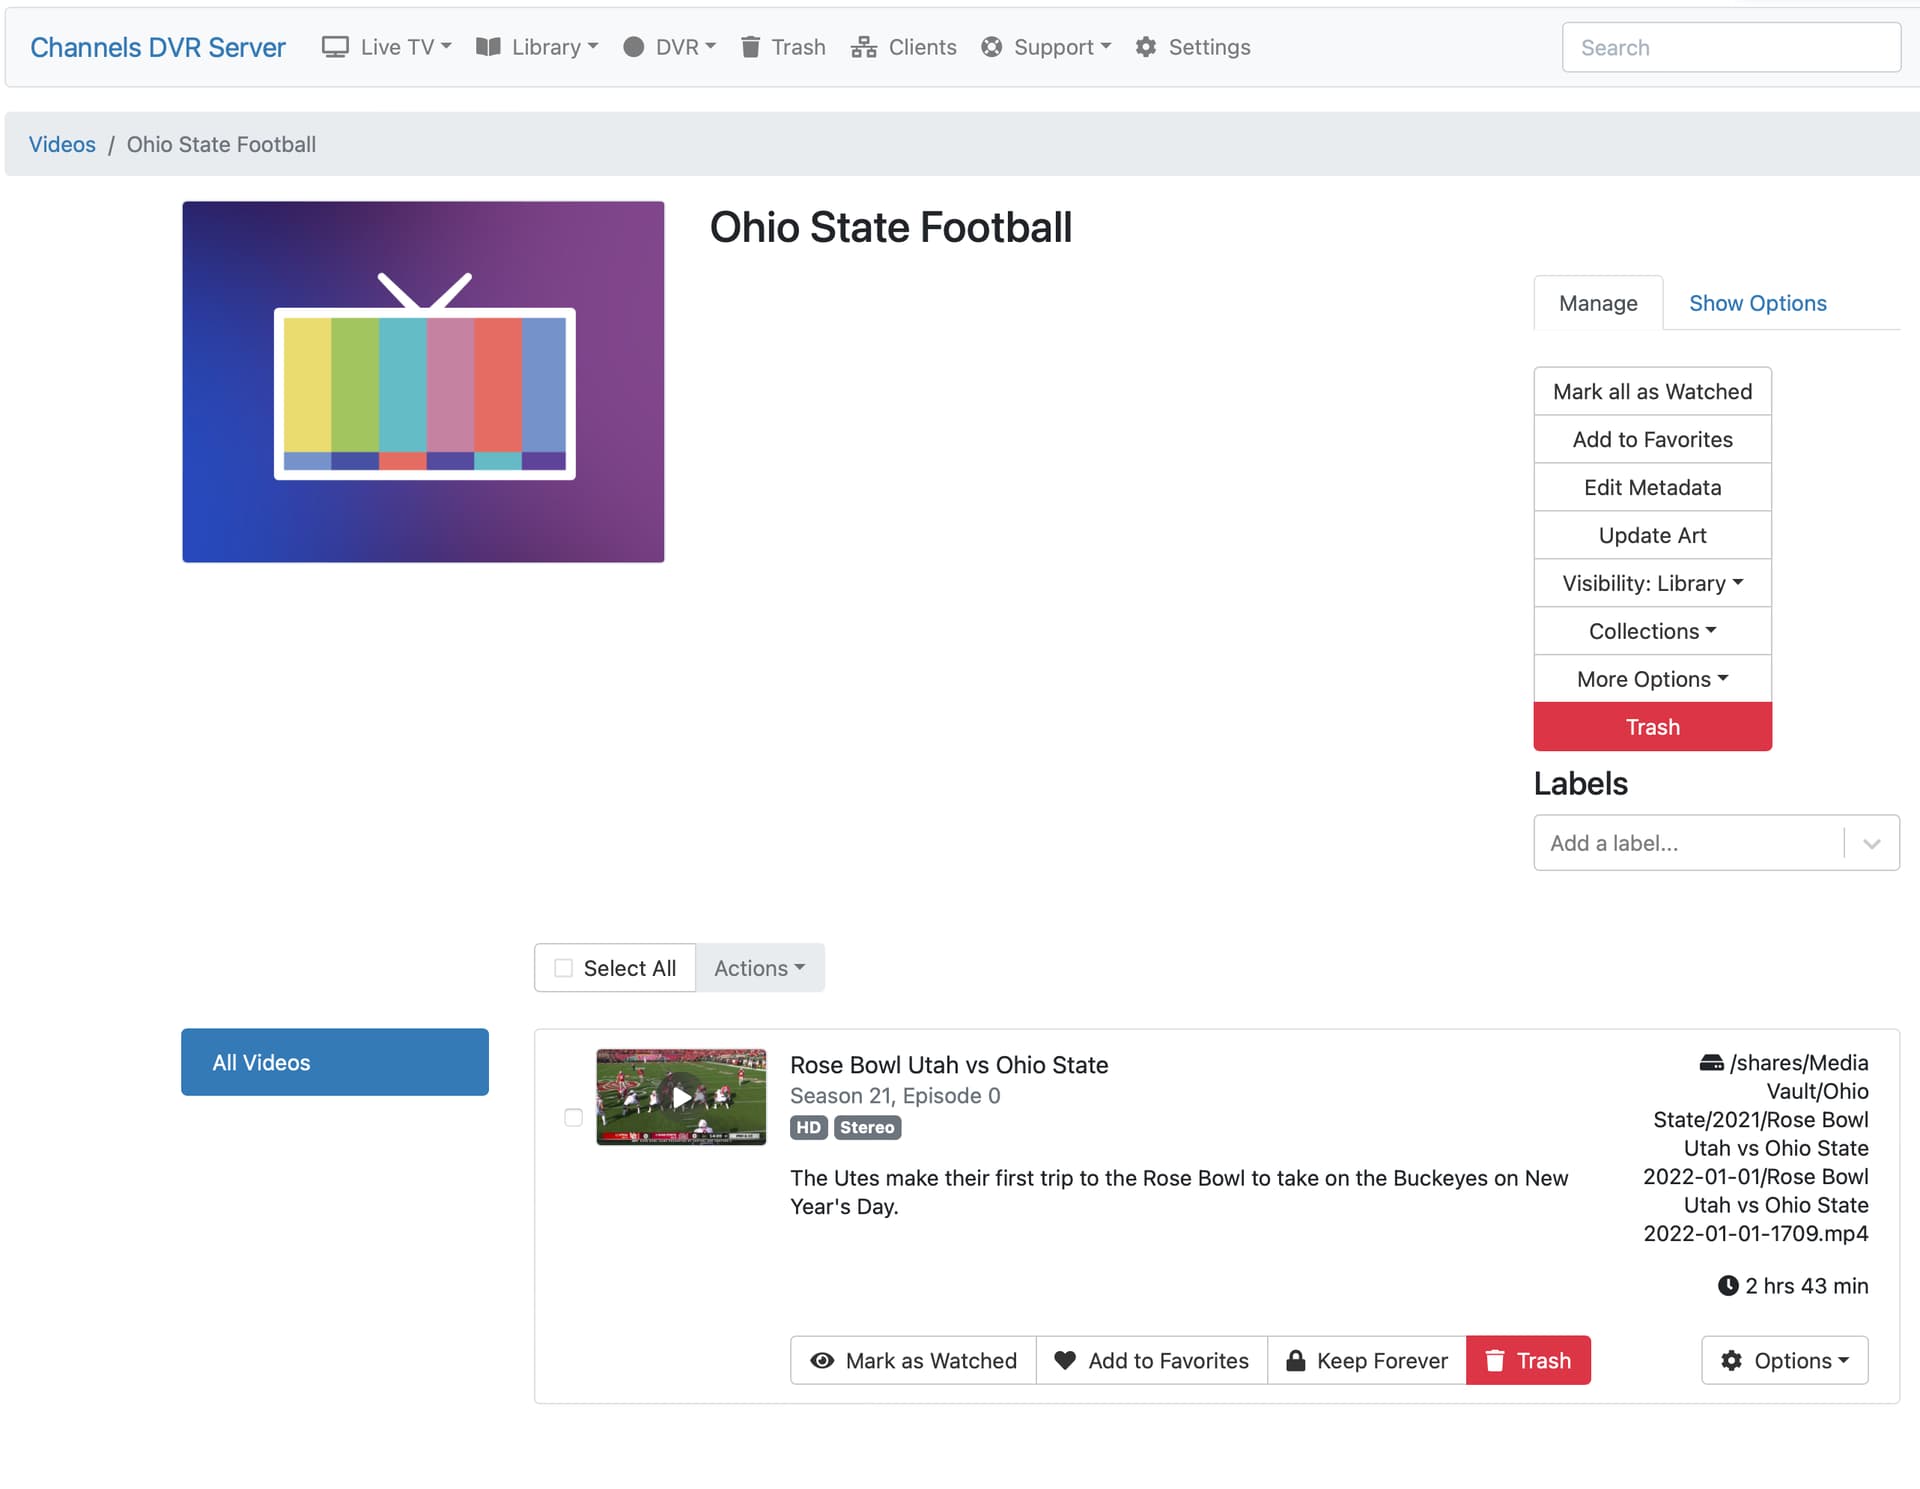This screenshot has height=1489, width=1920.
Task: Tick the Rose Bowl episode checkbox
Action: (x=573, y=1117)
